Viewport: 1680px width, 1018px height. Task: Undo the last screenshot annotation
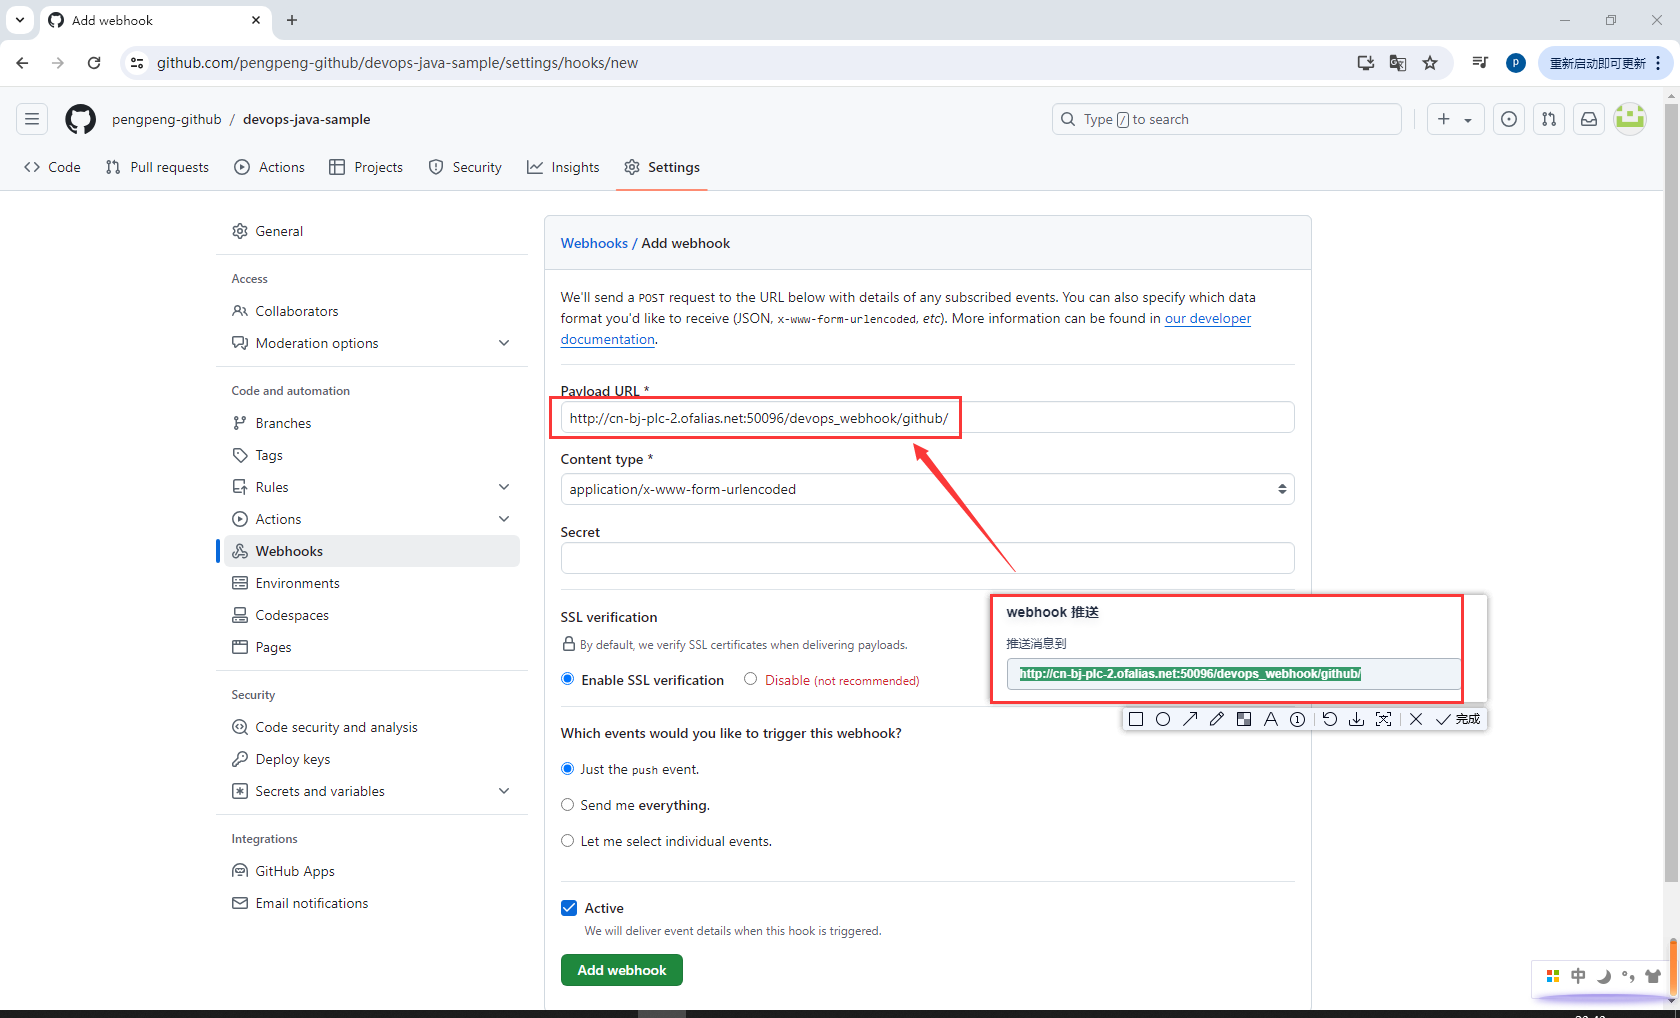tap(1329, 719)
